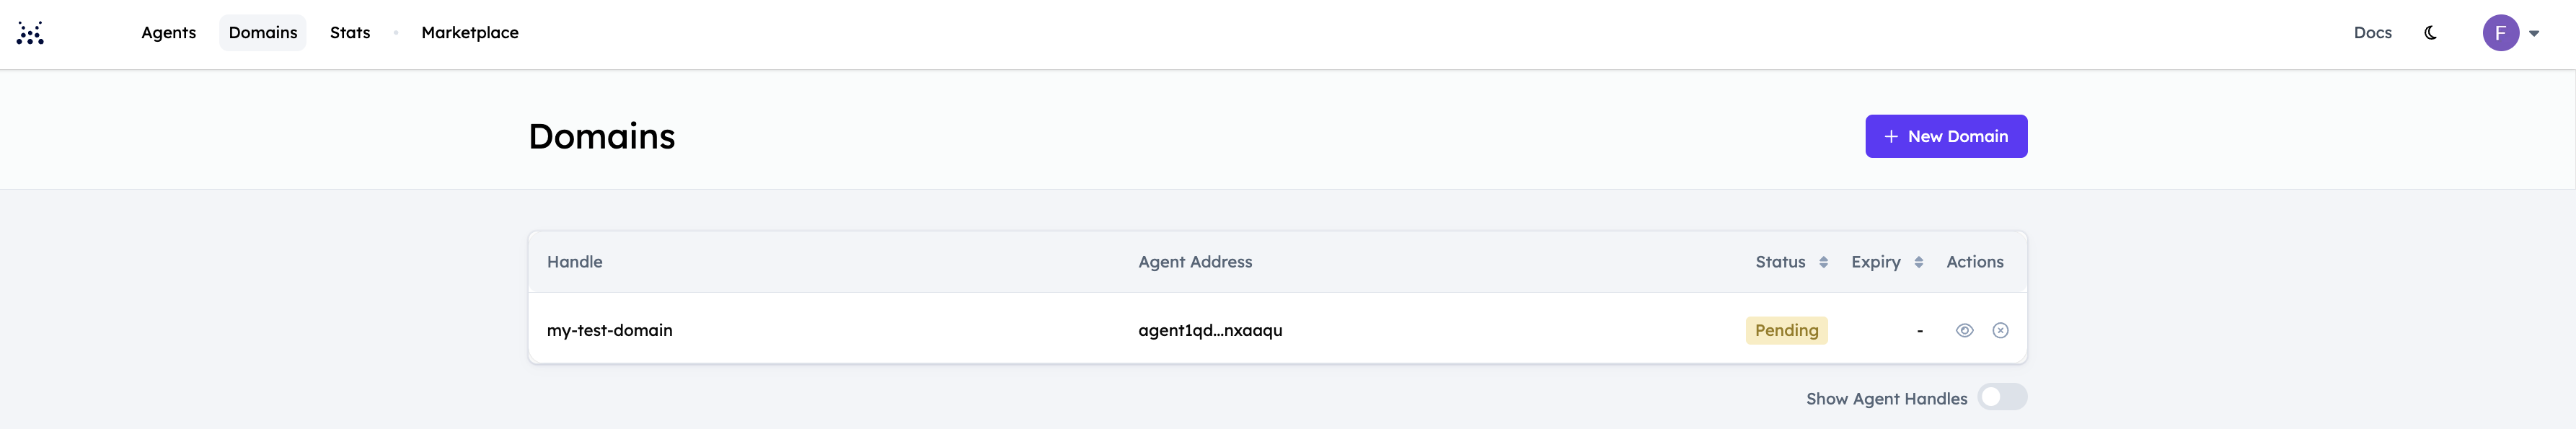Viewport: 2576px width, 429px height.
Task: Expand the account menu caret
Action: click(2534, 33)
